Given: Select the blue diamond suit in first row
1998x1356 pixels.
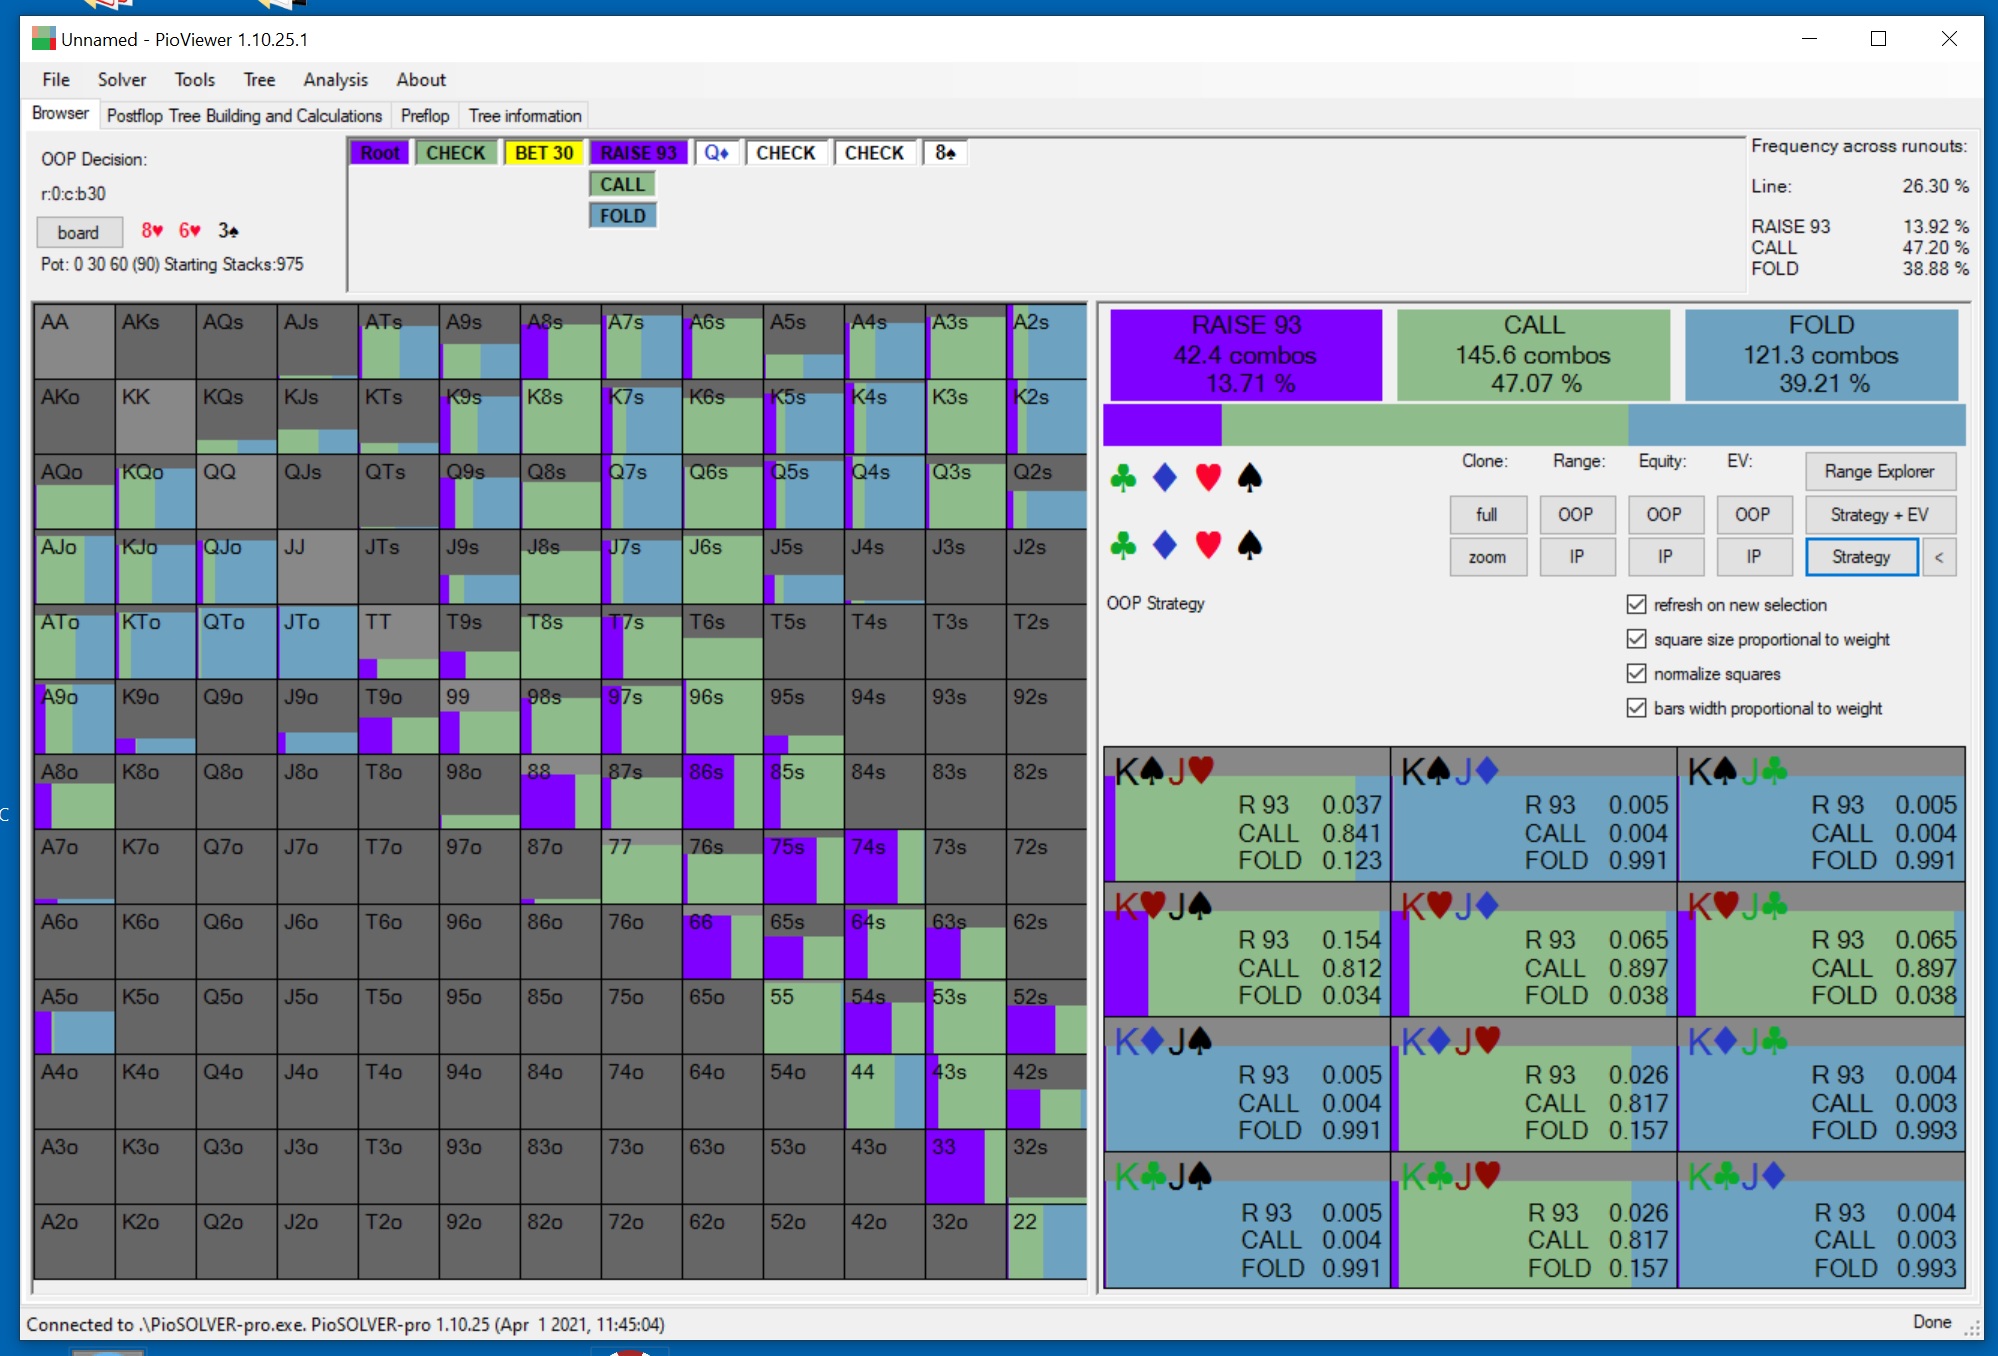Looking at the screenshot, I should click(1165, 478).
